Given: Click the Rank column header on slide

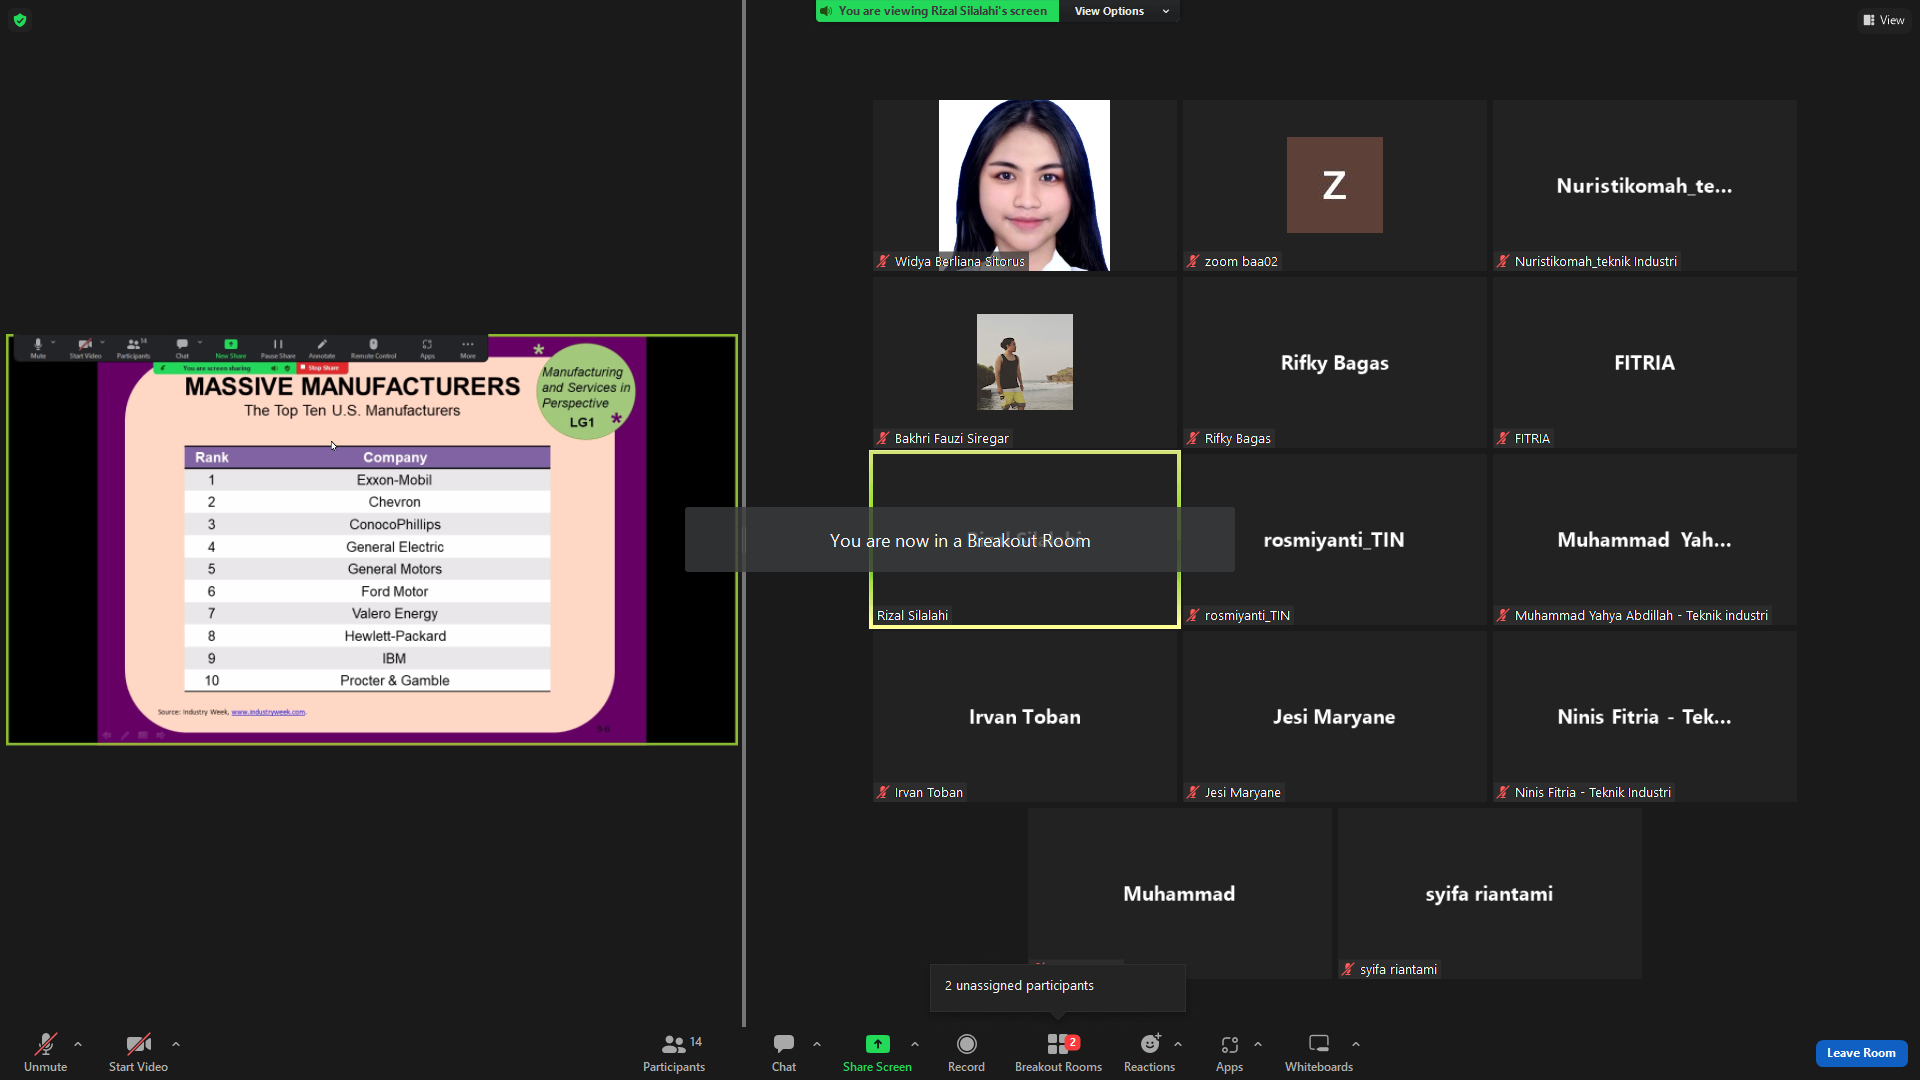Looking at the screenshot, I should [x=212, y=457].
